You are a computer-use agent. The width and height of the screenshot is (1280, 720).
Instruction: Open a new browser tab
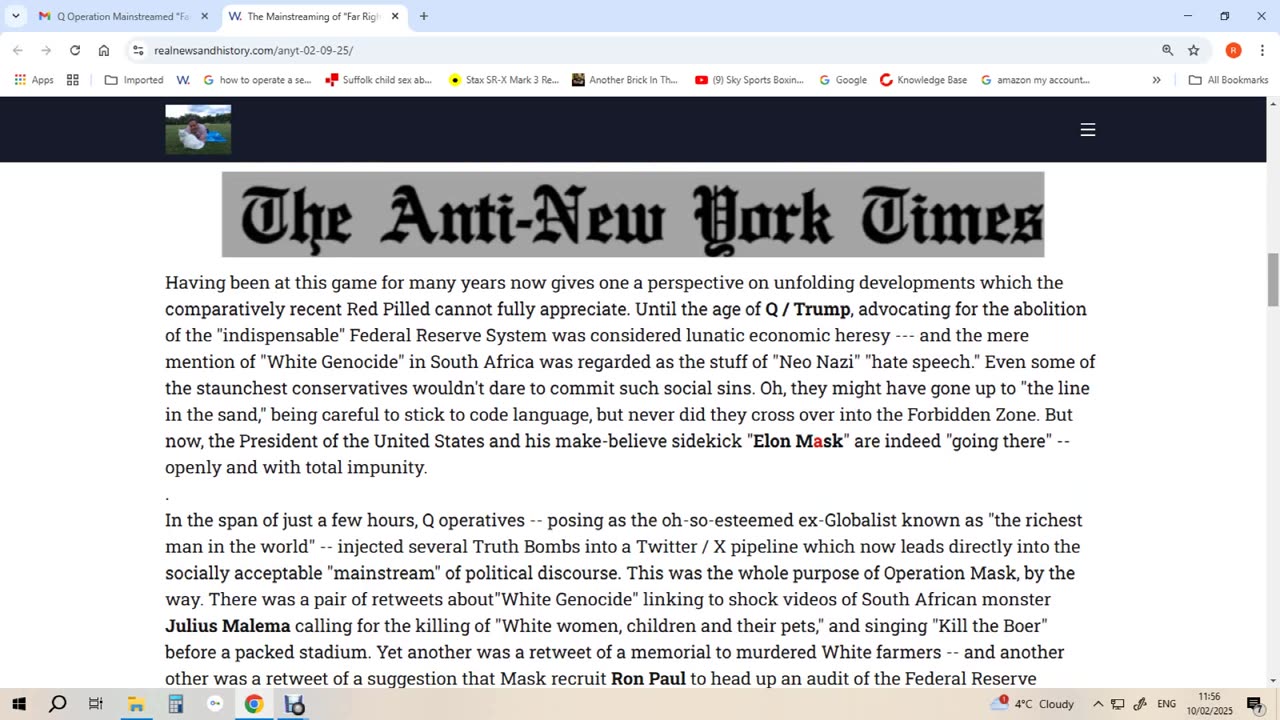[424, 16]
